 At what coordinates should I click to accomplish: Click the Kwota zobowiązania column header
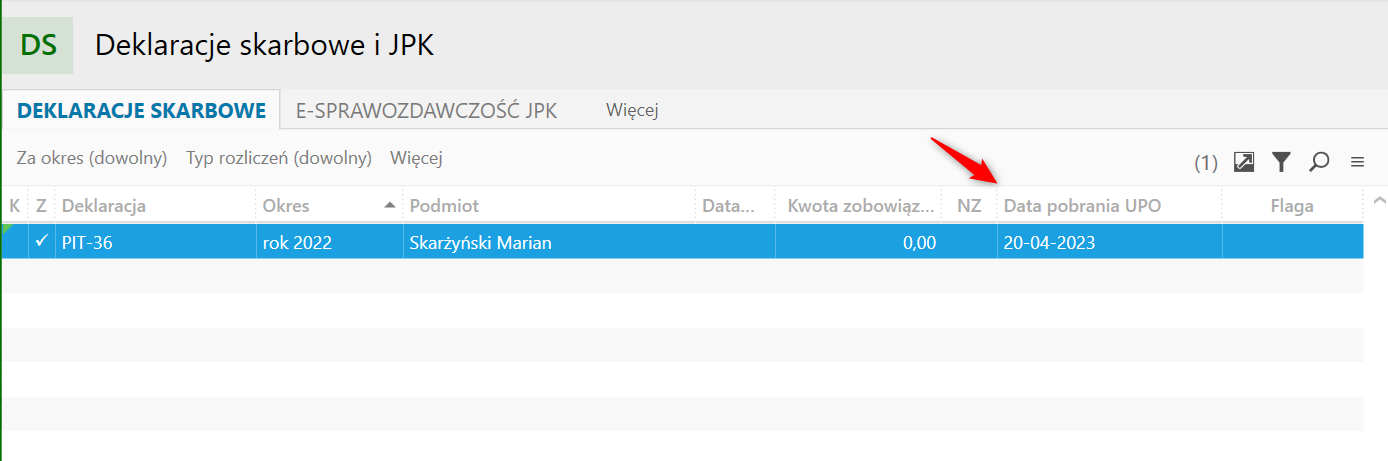pyautogui.click(x=859, y=206)
